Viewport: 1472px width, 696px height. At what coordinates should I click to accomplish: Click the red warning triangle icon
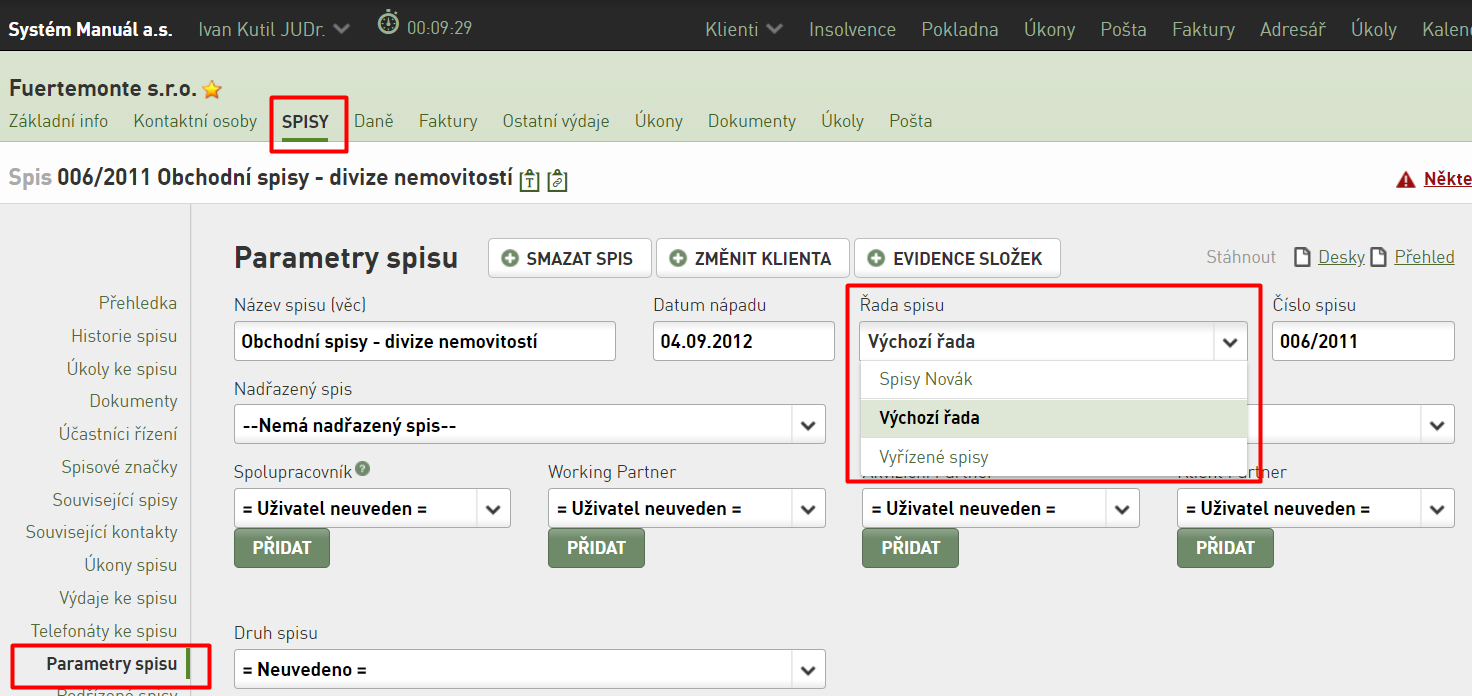[x=1406, y=180]
